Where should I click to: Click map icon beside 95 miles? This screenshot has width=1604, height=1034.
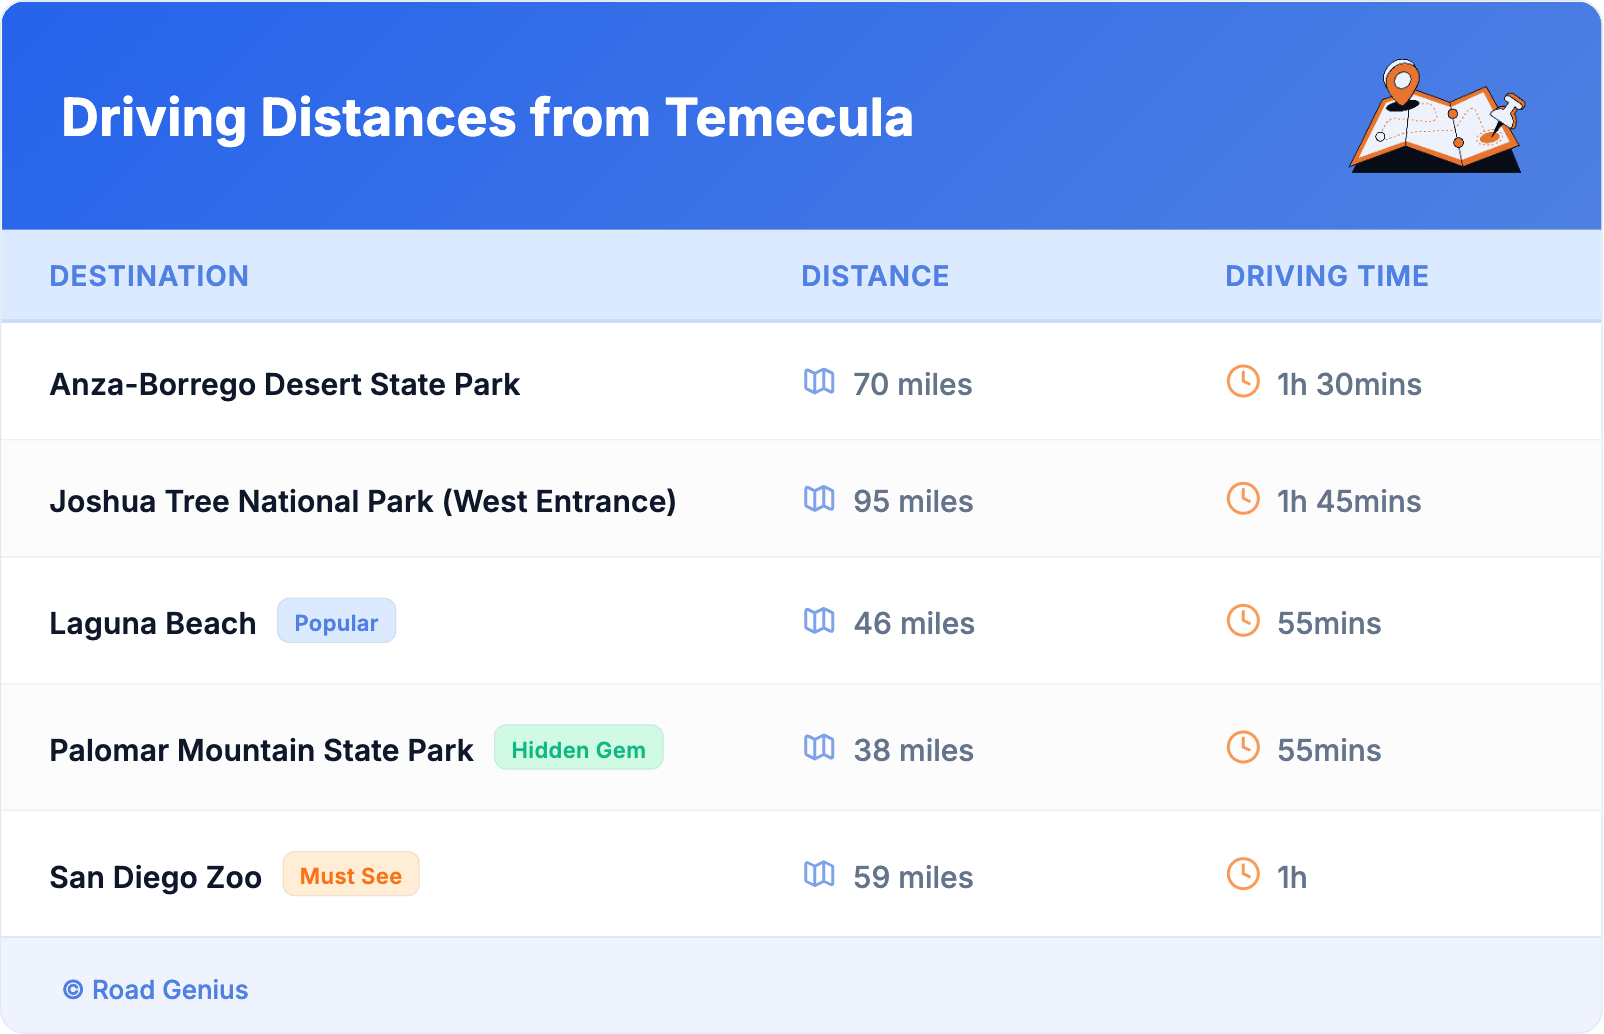click(819, 498)
